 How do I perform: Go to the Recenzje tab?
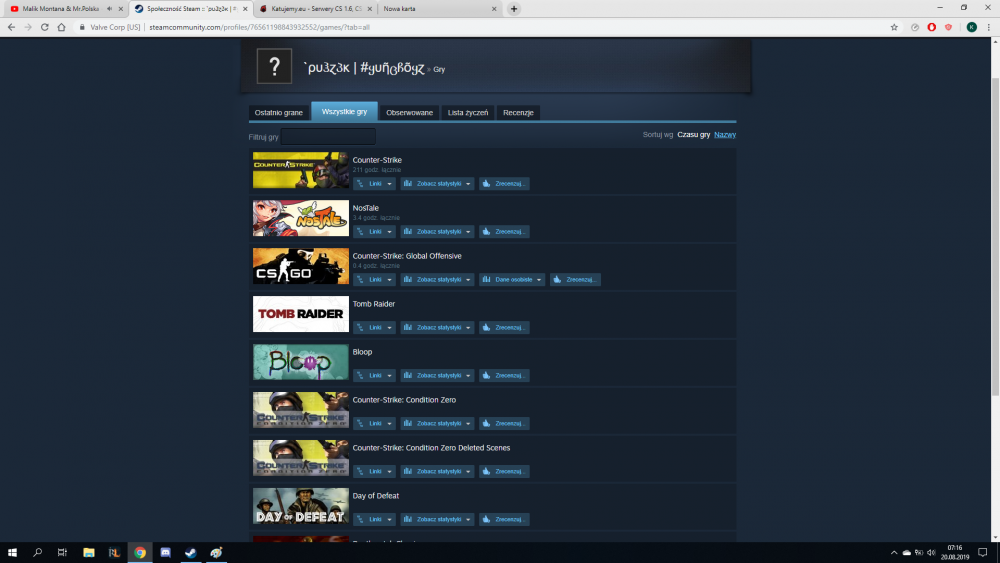click(518, 113)
